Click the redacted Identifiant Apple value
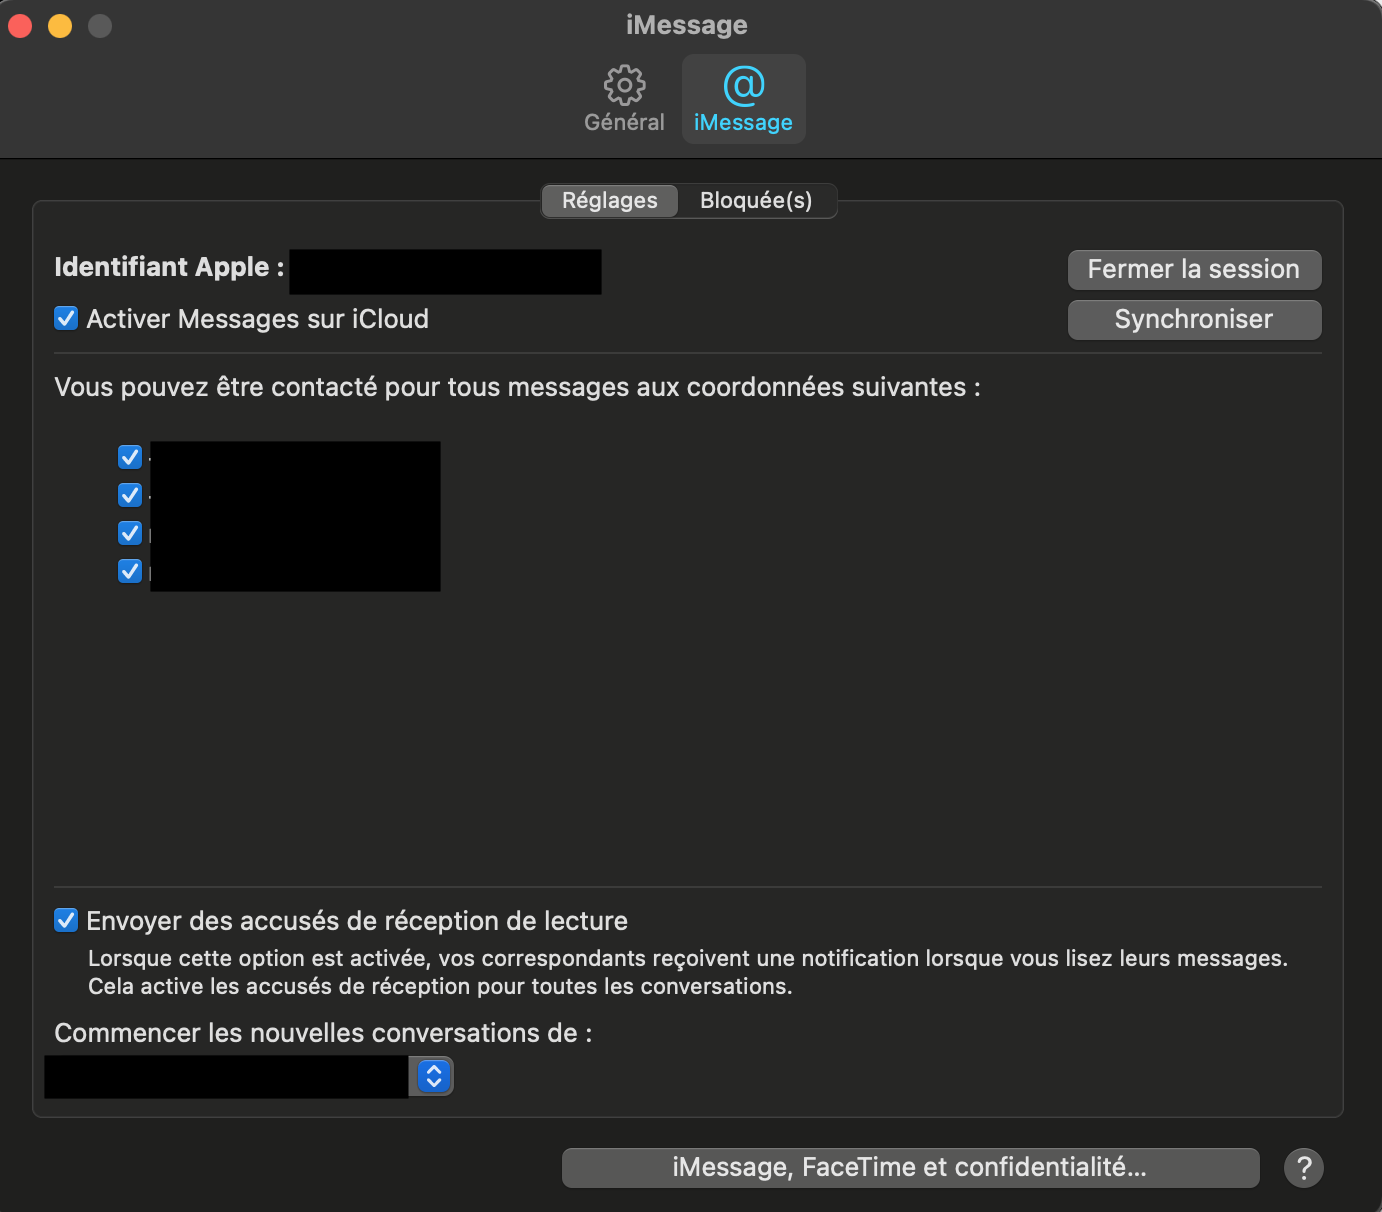Viewport: 1382px width, 1212px height. 445,272
